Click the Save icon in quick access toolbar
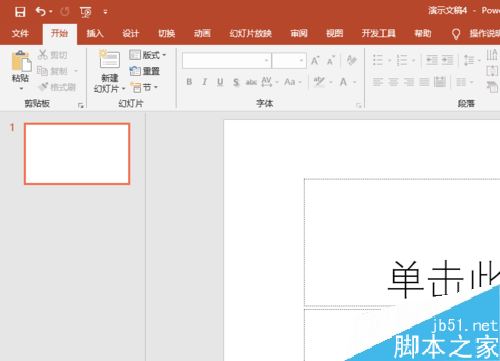The height and width of the screenshot is (361, 500). tap(20, 12)
